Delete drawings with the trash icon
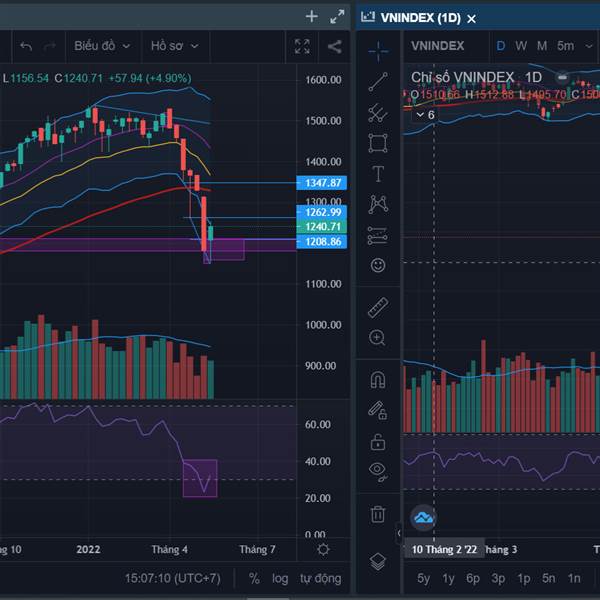Image resolution: width=600 pixels, height=600 pixels. (x=378, y=514)
